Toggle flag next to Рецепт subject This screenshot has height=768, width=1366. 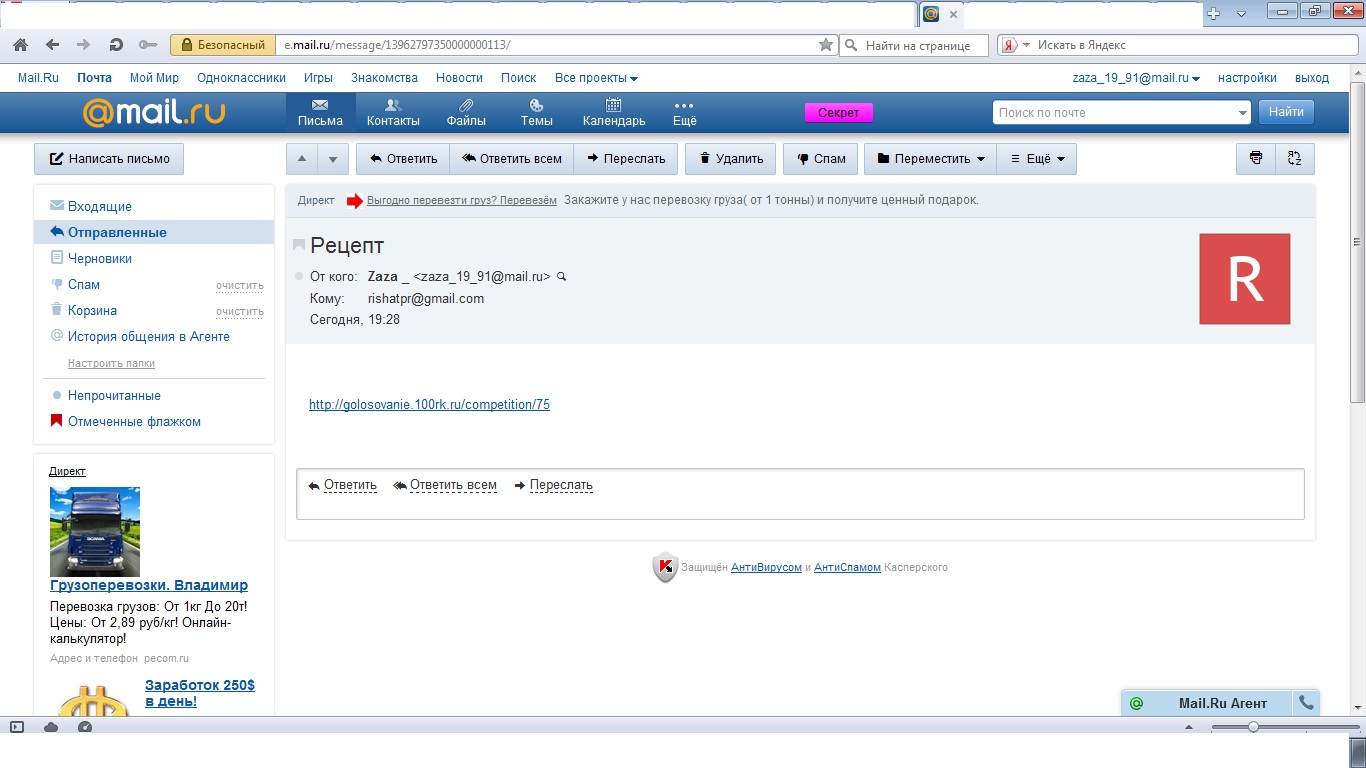click(x=299, y=245)
